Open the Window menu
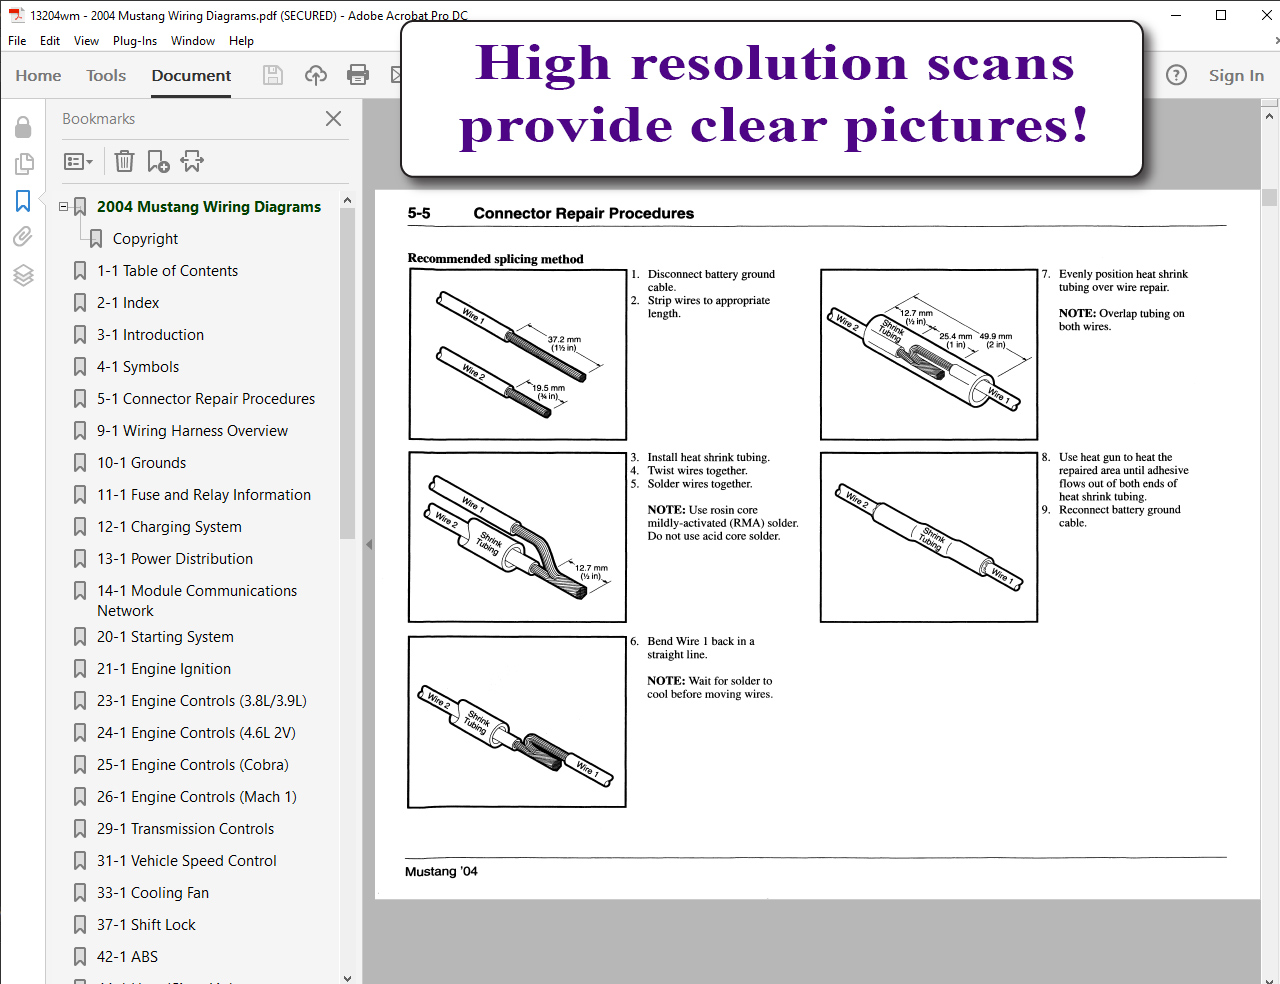The height and width of the screenshot is (984, 1280). 193,41
